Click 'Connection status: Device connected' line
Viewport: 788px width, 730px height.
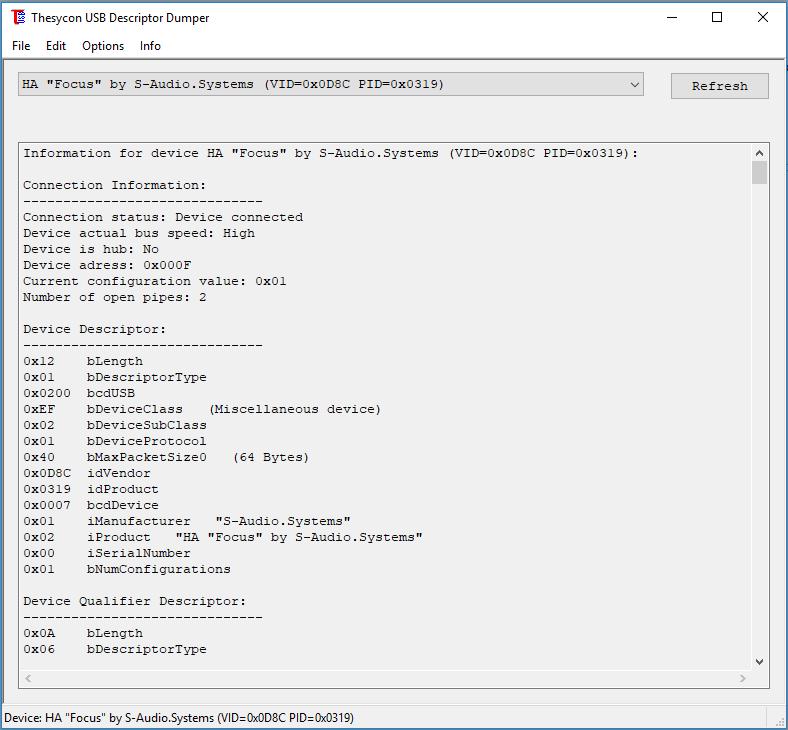point(163,218)
